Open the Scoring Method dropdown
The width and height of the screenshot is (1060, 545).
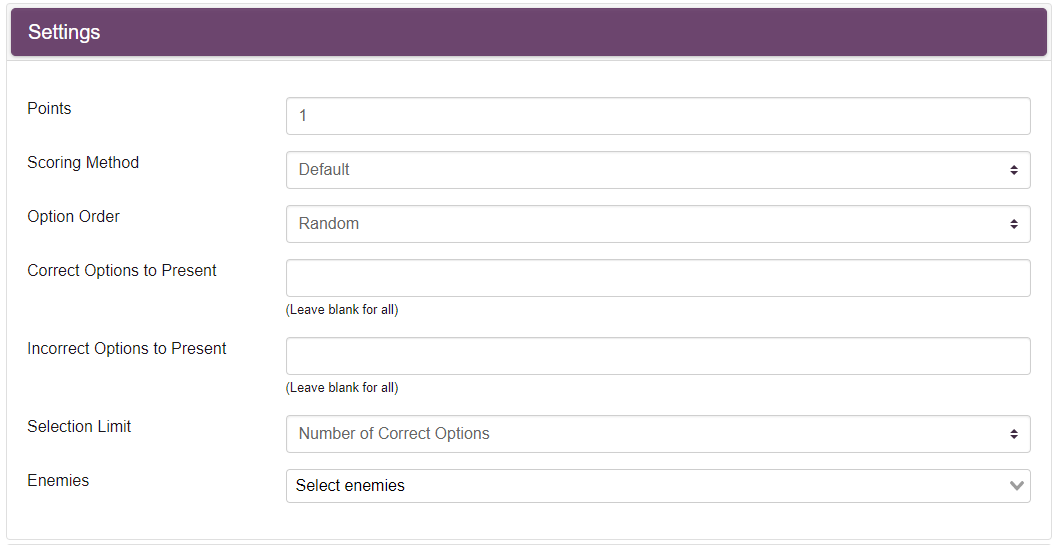coord(658,170)
